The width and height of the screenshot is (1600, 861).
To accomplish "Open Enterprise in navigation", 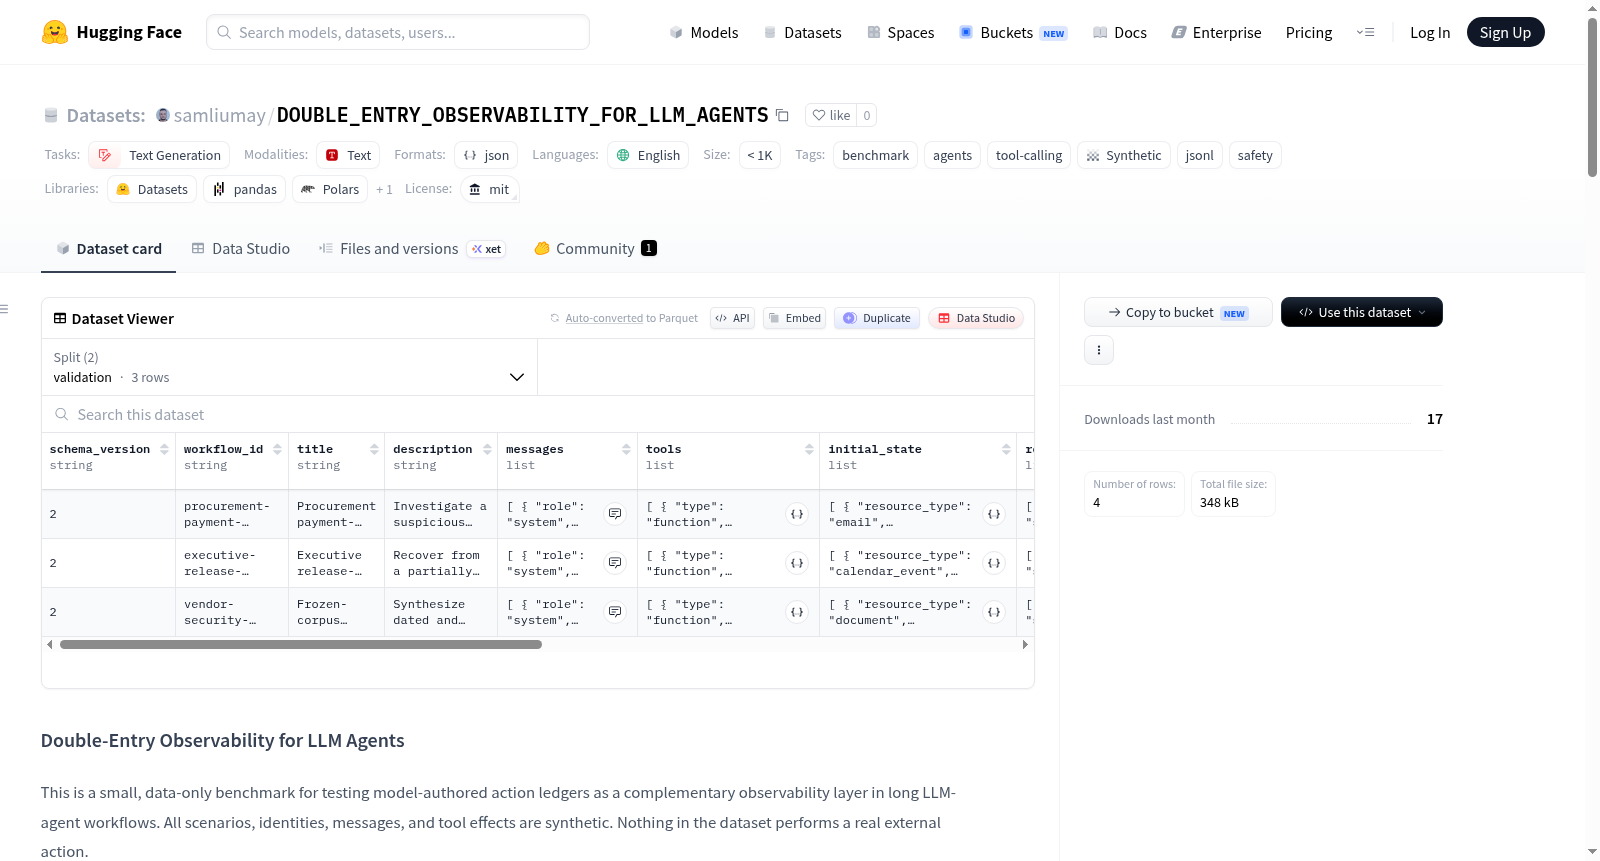I will pyautogui.click(x=1216, y=32).
